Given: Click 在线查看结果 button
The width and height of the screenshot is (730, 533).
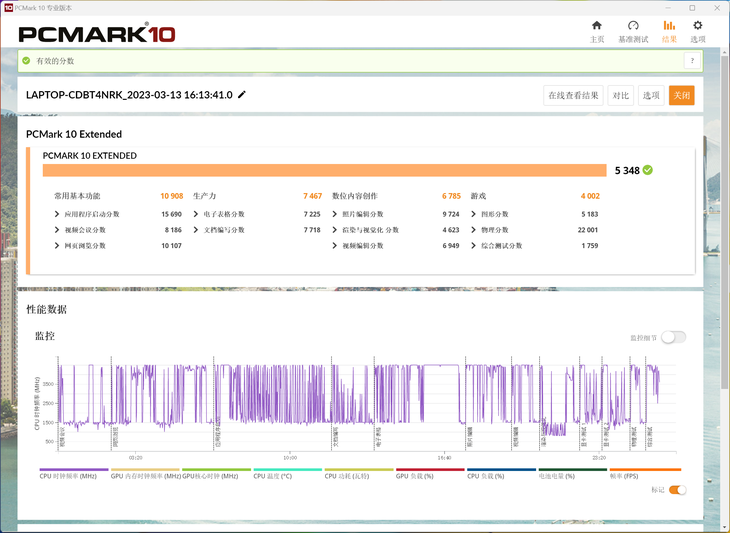Looking at the screenshot, I should (x=573, y=95).
